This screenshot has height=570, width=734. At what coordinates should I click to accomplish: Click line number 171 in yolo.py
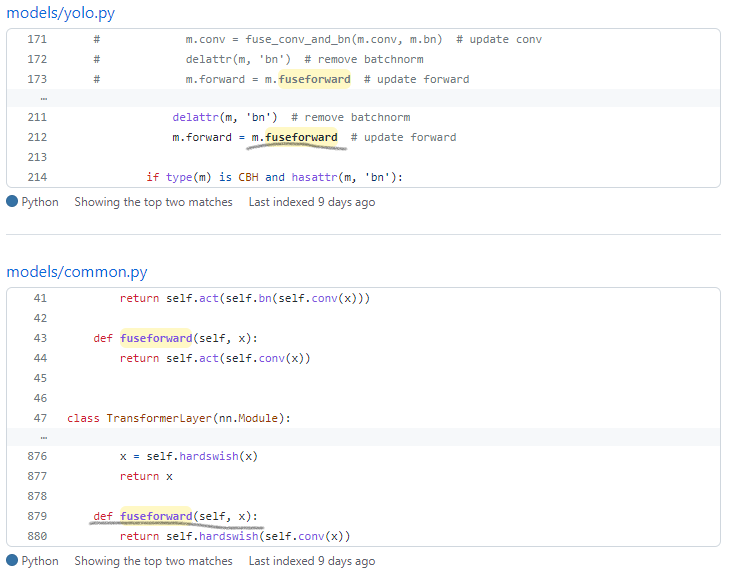pos(37,39)
